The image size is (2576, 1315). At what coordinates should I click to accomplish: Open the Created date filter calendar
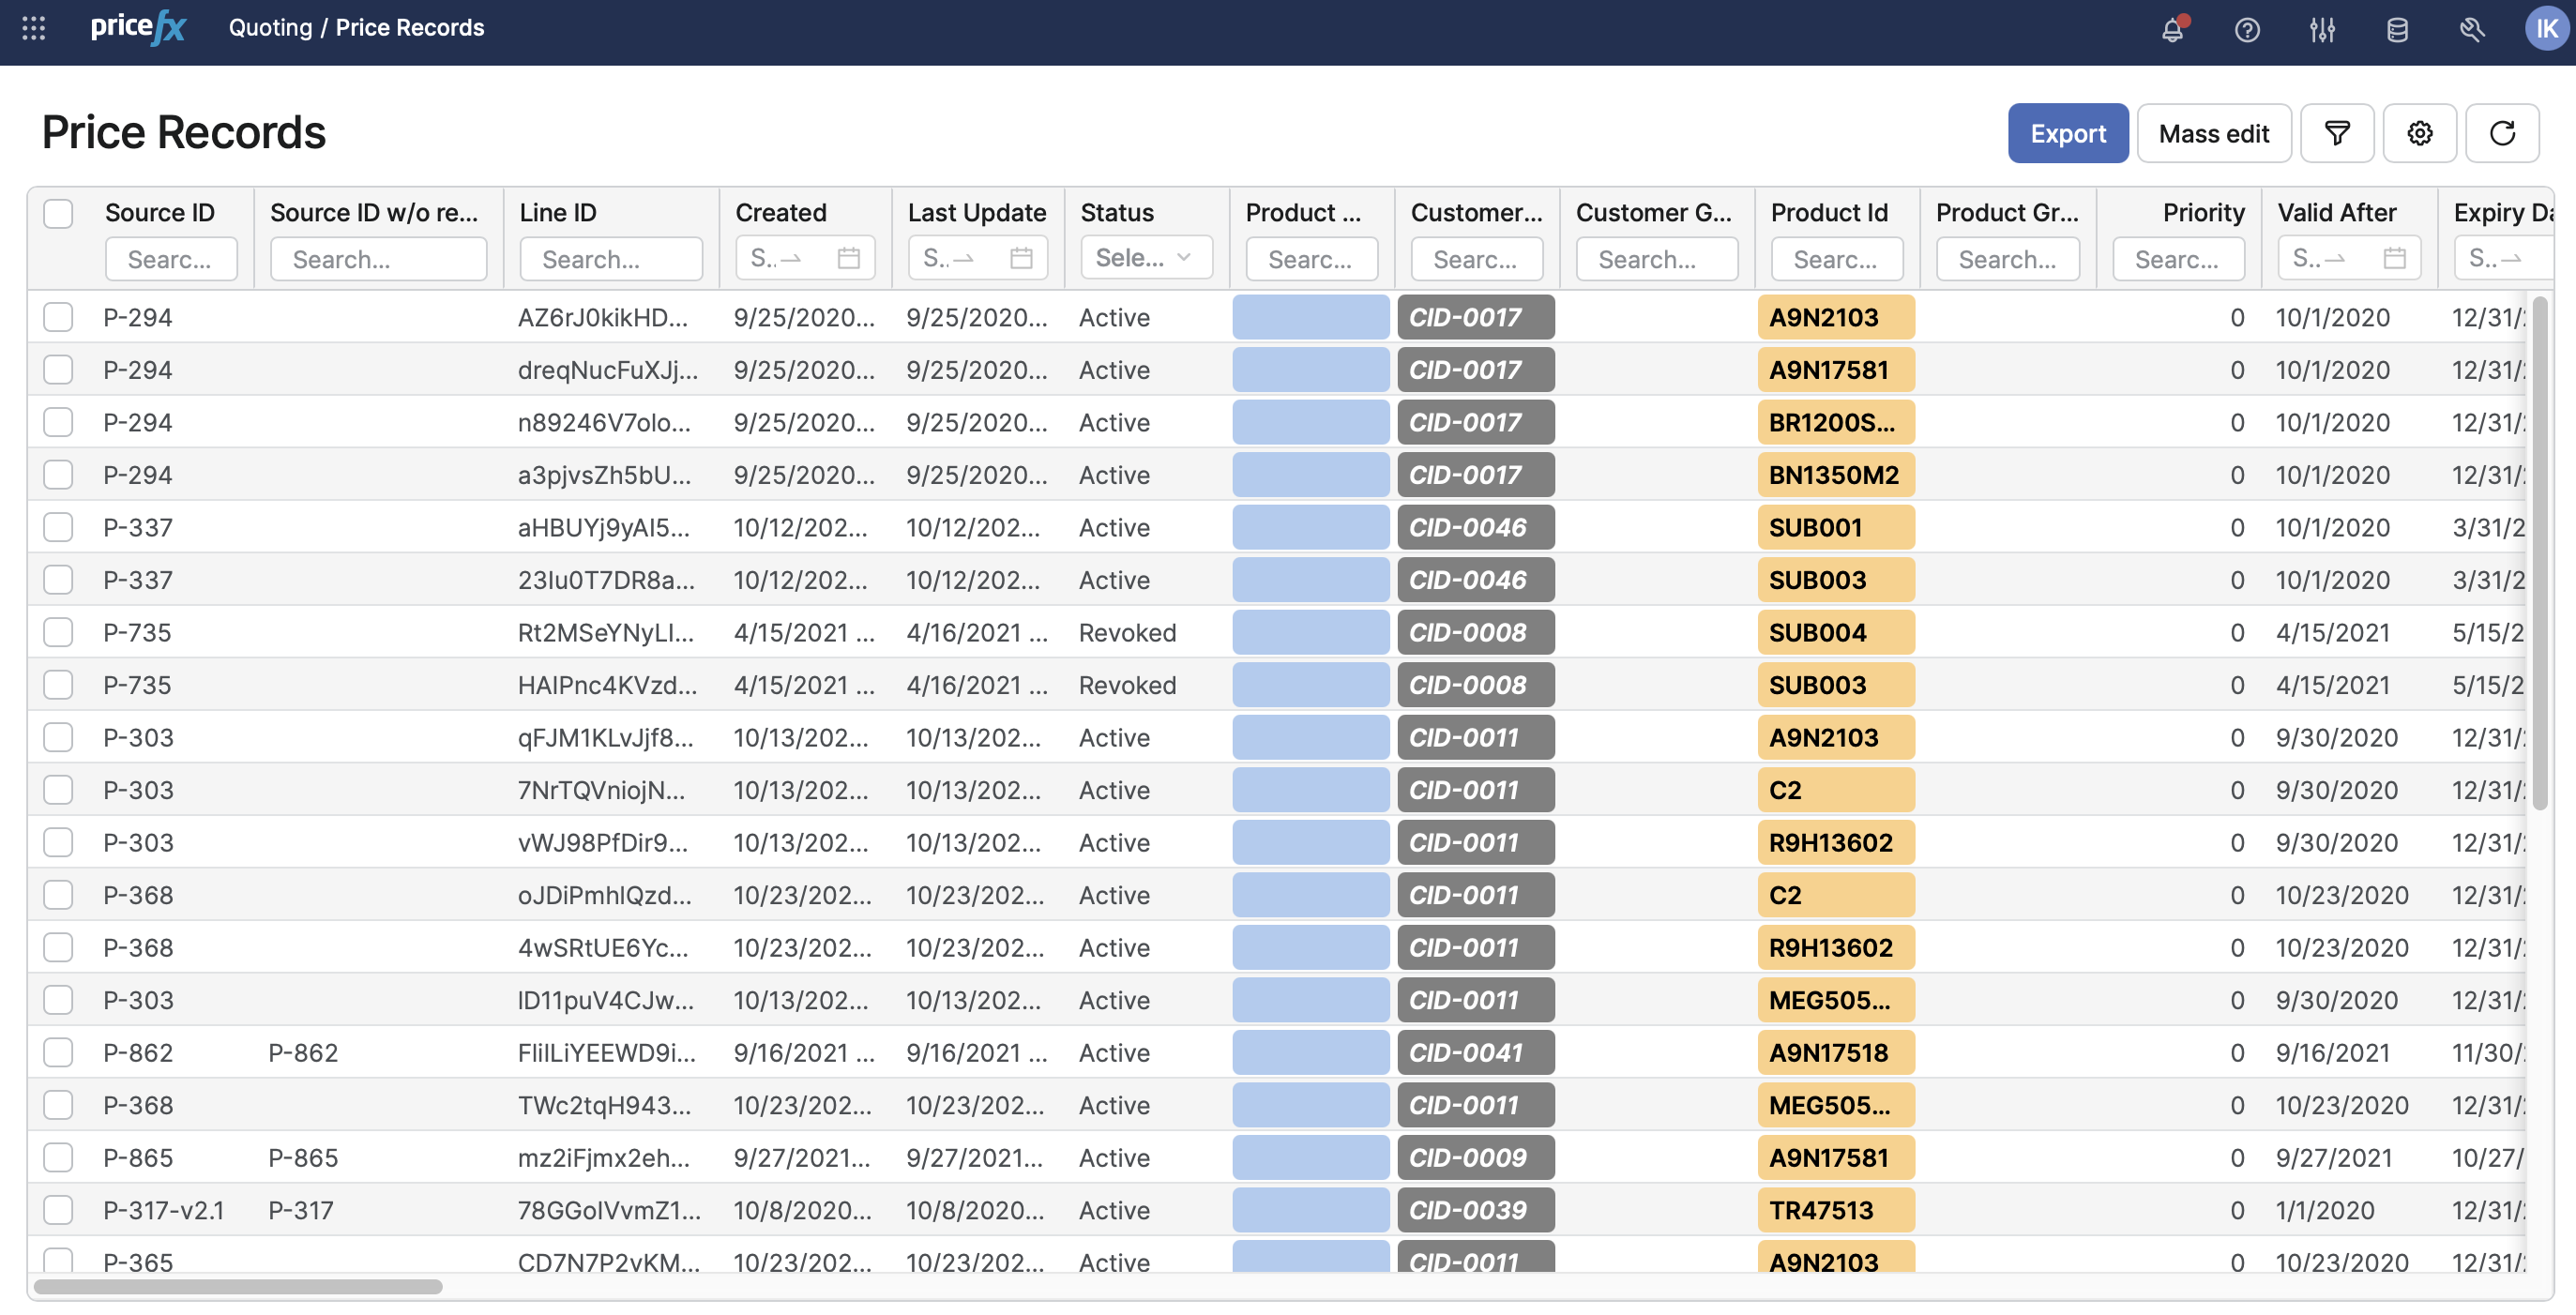(x=848, y=258)
